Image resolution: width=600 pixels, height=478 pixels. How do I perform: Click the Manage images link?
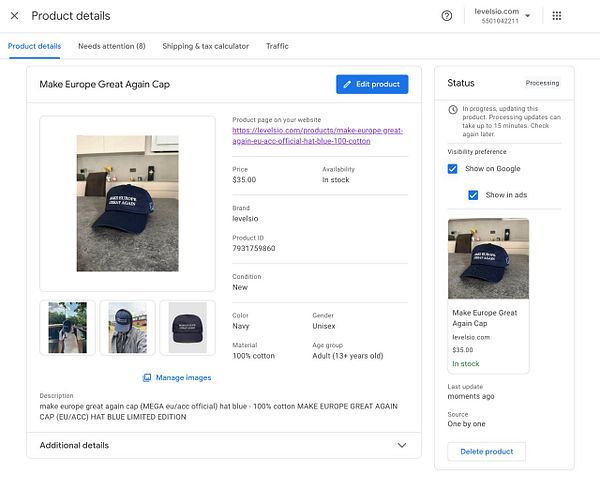tap(183, 378)
